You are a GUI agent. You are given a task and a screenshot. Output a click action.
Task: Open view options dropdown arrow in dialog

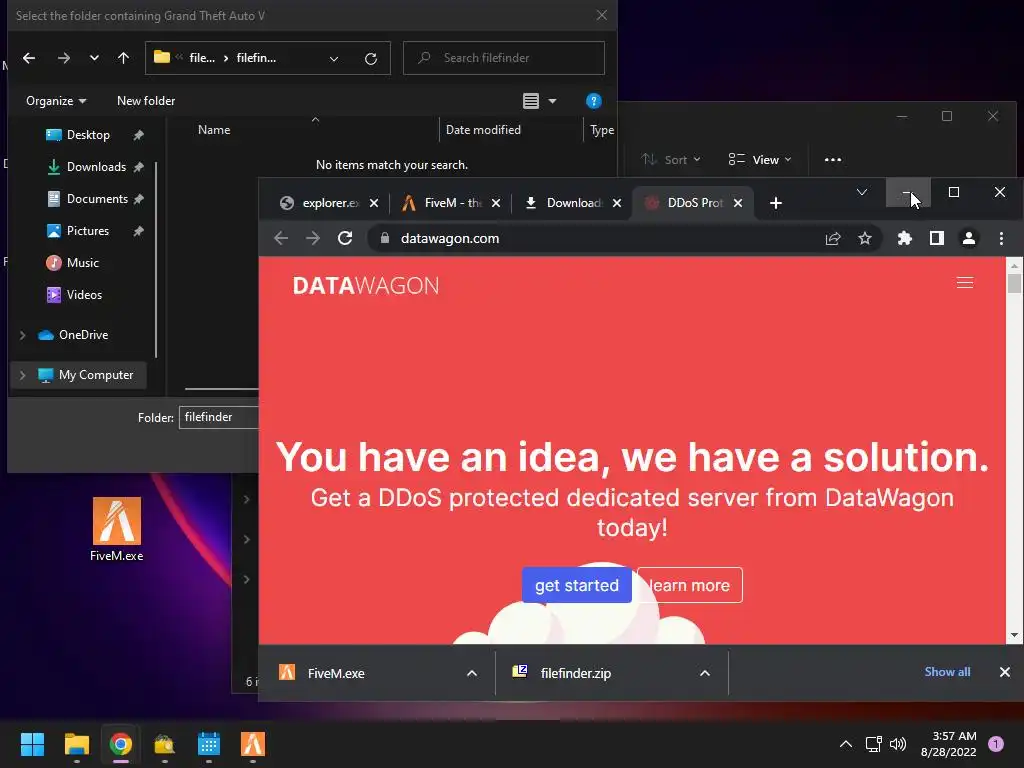point(552,101)
